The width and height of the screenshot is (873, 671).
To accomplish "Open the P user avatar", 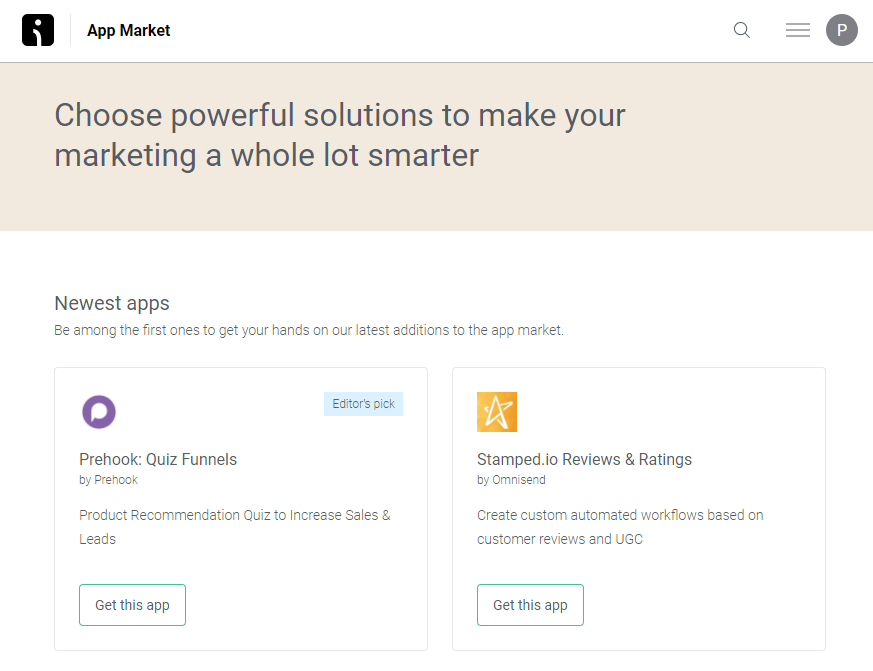I will pyautogui.click(x=841, y=30).
